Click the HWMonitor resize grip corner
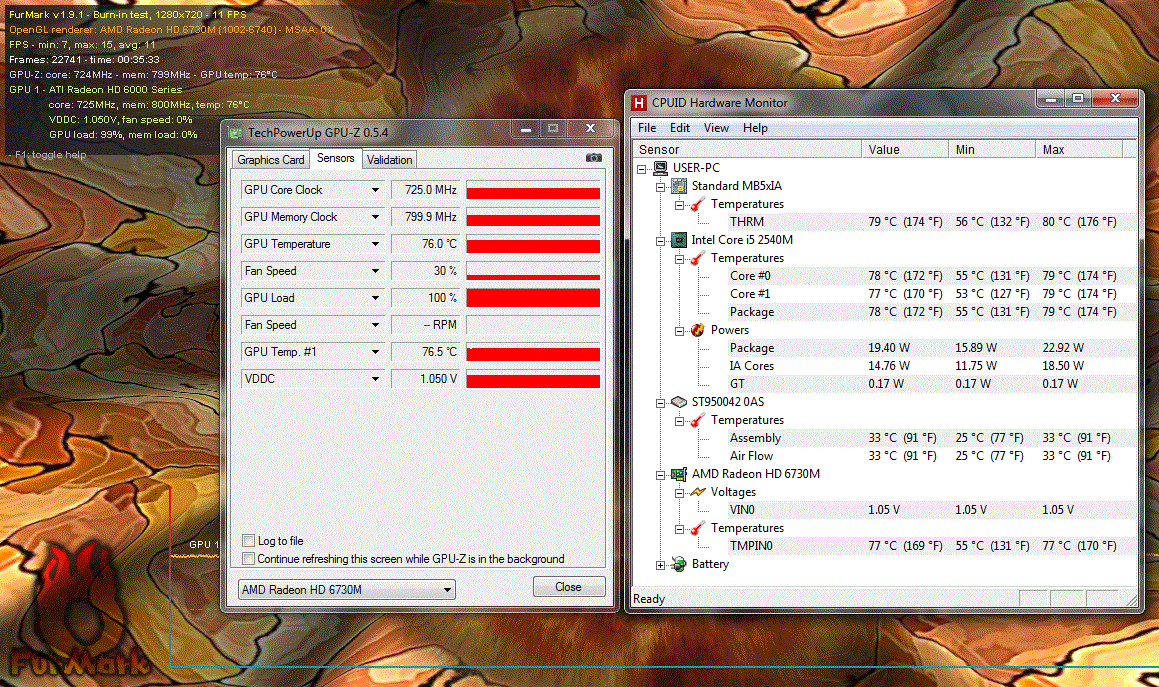The image size is (1159, 687). tap(1132, 600)
